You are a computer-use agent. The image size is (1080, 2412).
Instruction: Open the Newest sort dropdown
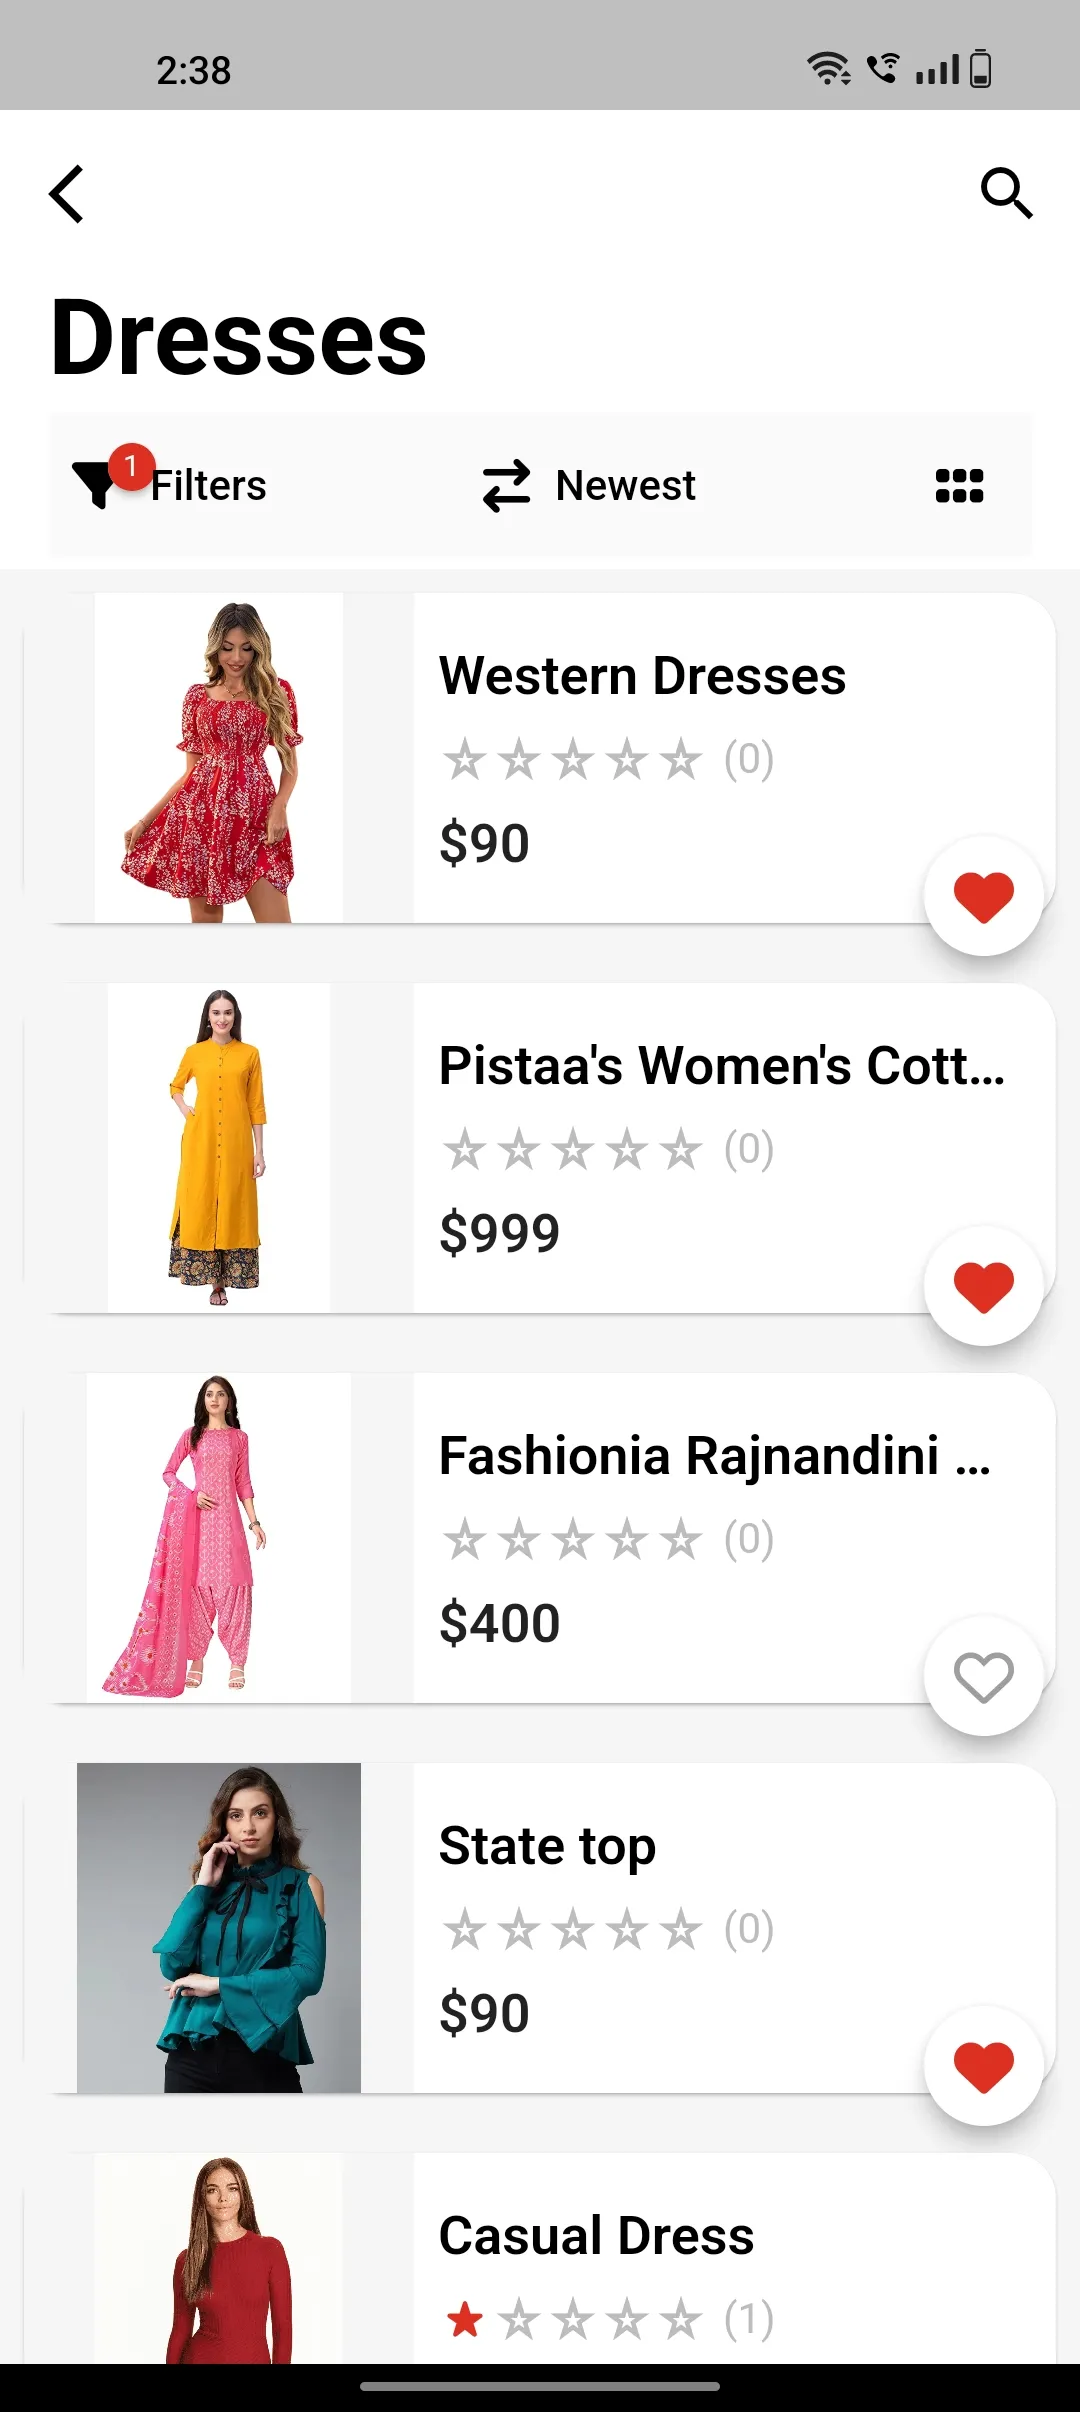(x=626, y=486)
